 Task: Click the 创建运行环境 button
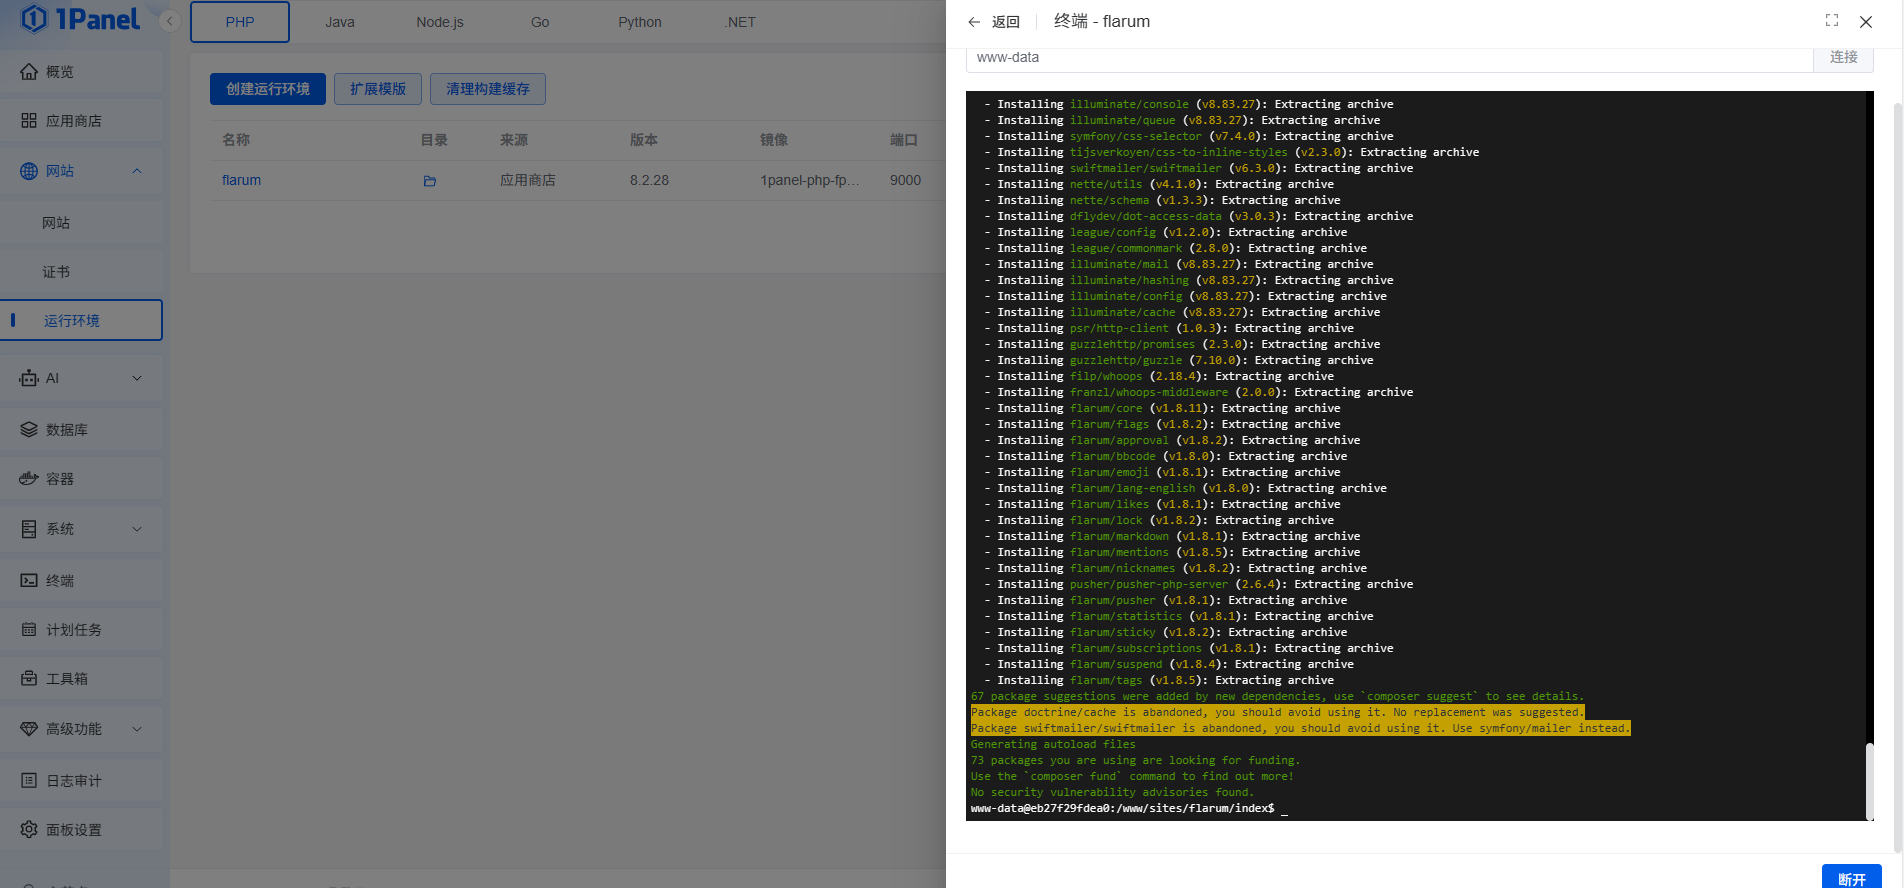[x=268, y=89]
